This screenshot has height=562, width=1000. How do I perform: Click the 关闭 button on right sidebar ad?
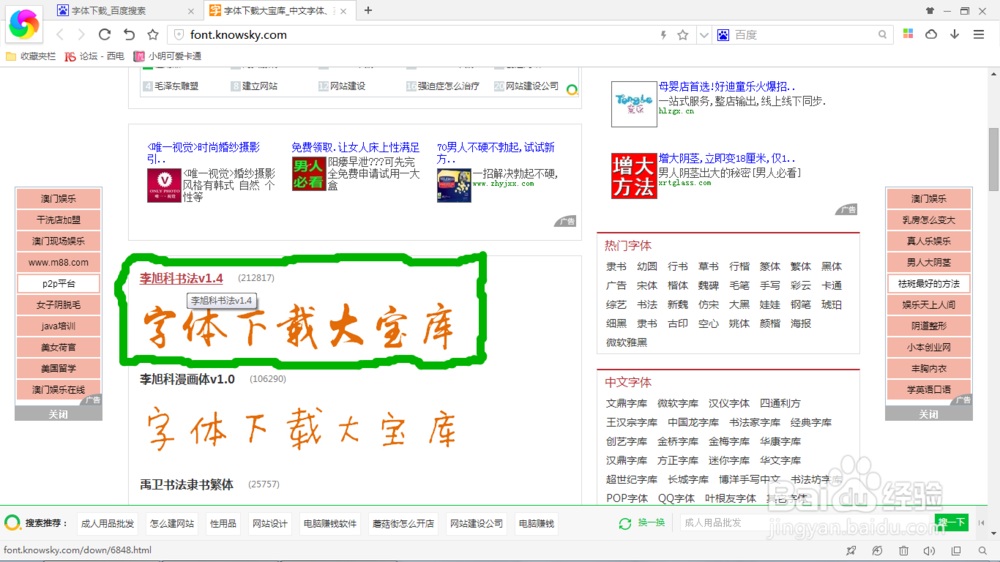click(929, 414)
